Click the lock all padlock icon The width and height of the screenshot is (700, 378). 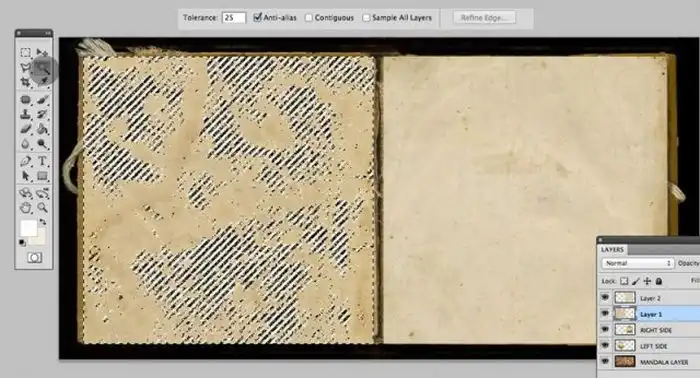pyautogui.click(x=658, y=281)
